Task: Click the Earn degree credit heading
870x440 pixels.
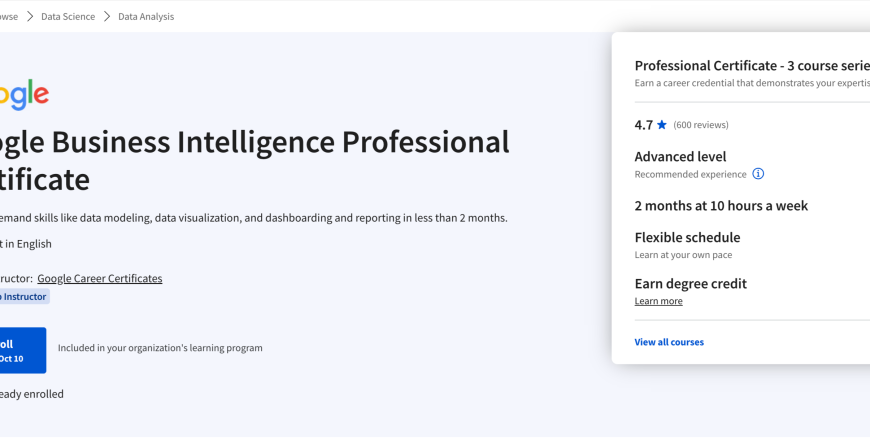Action: [x=691, y=284]
